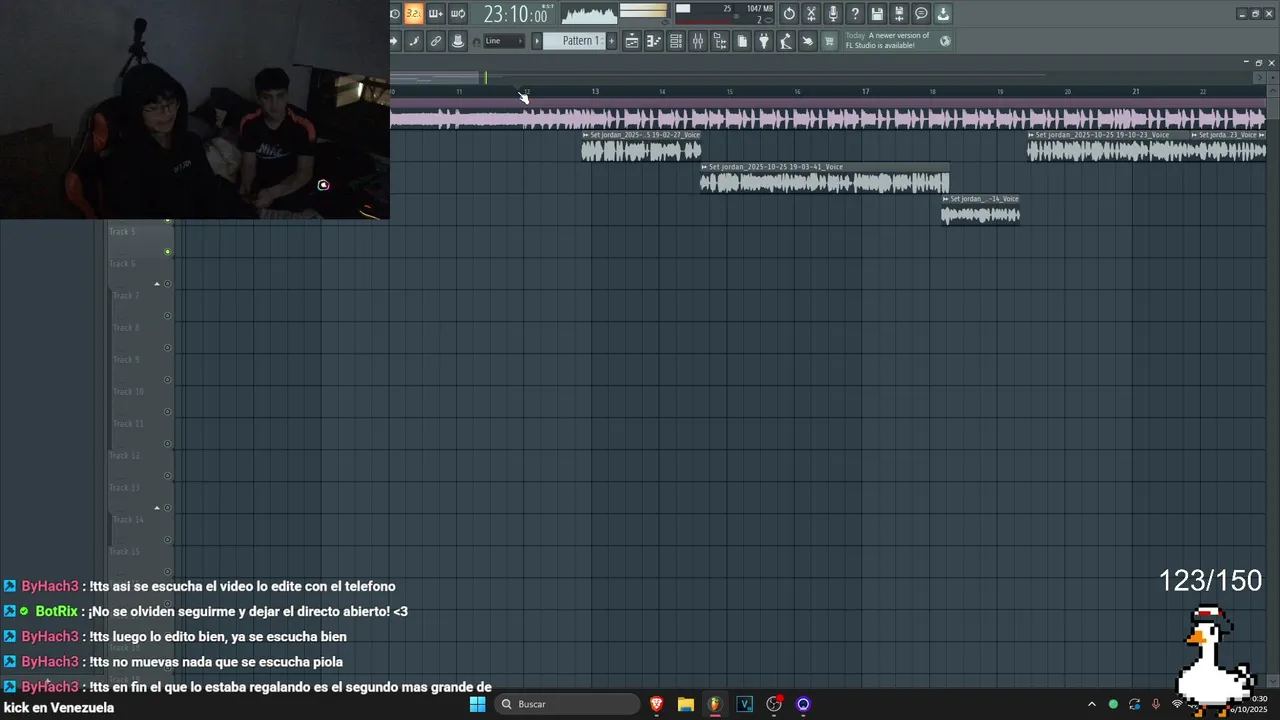Open the Windows Start button

coord(478,704)
